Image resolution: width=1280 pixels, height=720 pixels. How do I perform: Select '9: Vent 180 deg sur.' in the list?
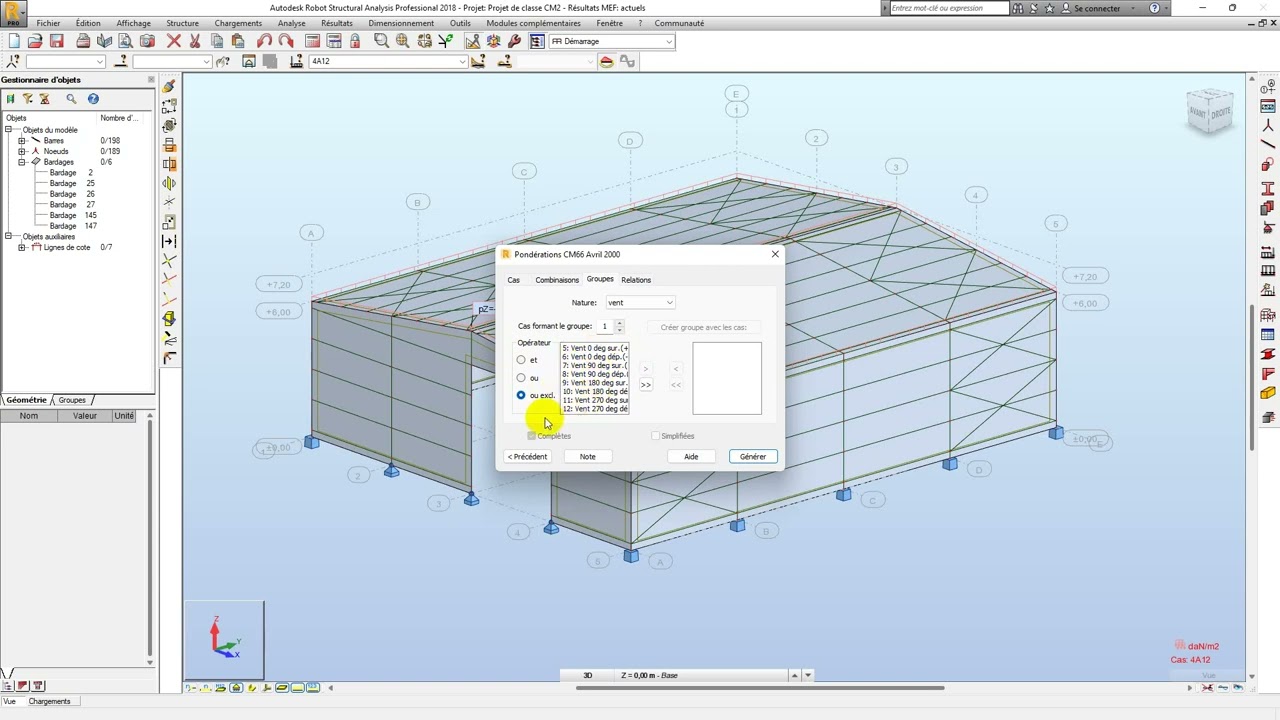[595, 383]
